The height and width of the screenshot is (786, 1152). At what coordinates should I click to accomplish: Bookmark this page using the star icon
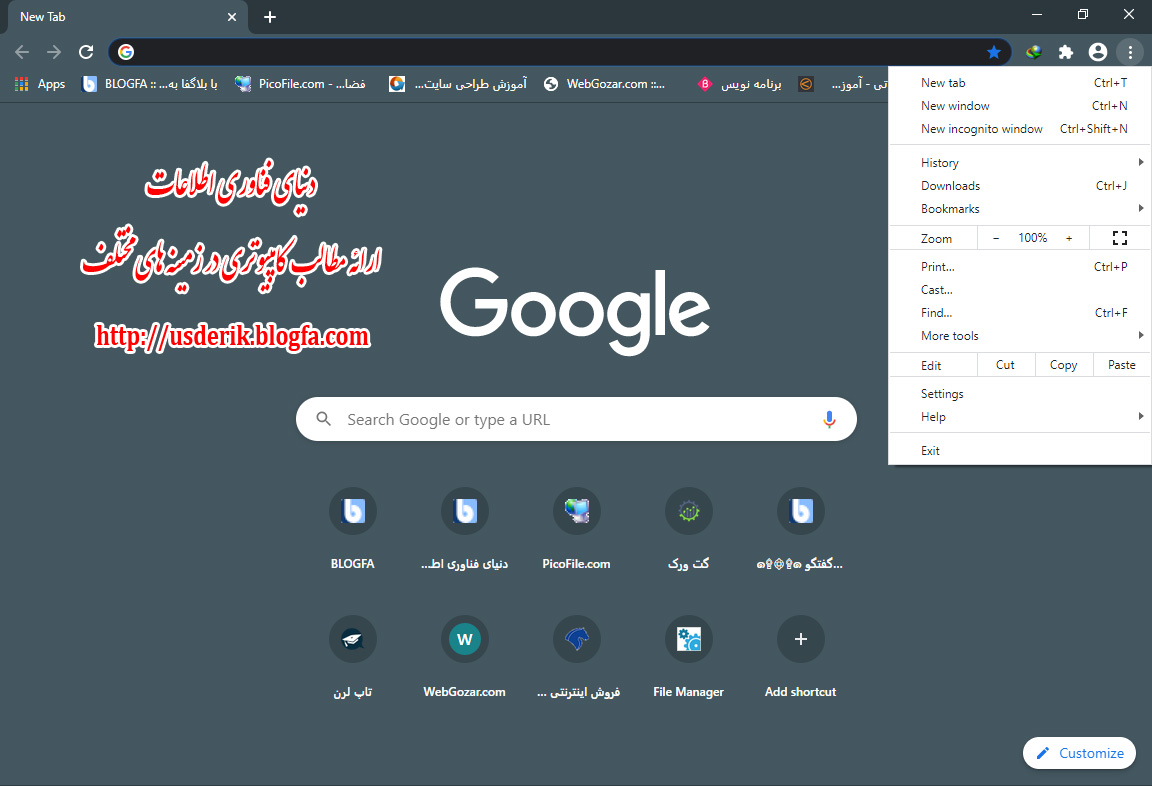tap(994, 51)
